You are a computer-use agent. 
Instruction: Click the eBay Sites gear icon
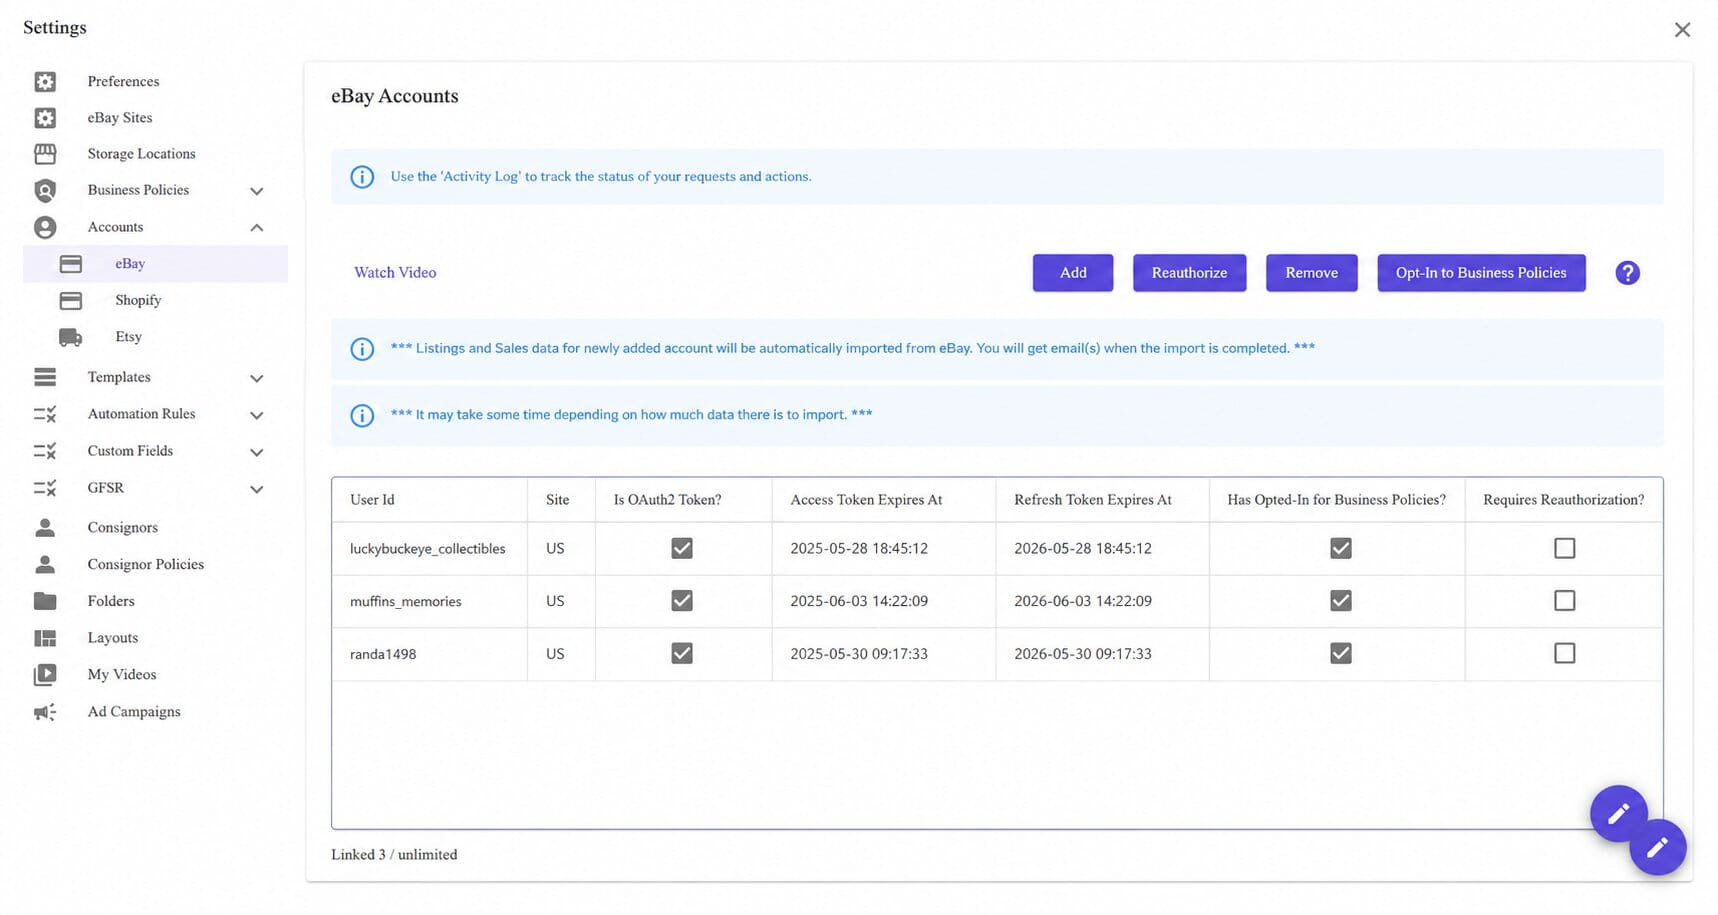pyautogui.click(x=45, y=118)
